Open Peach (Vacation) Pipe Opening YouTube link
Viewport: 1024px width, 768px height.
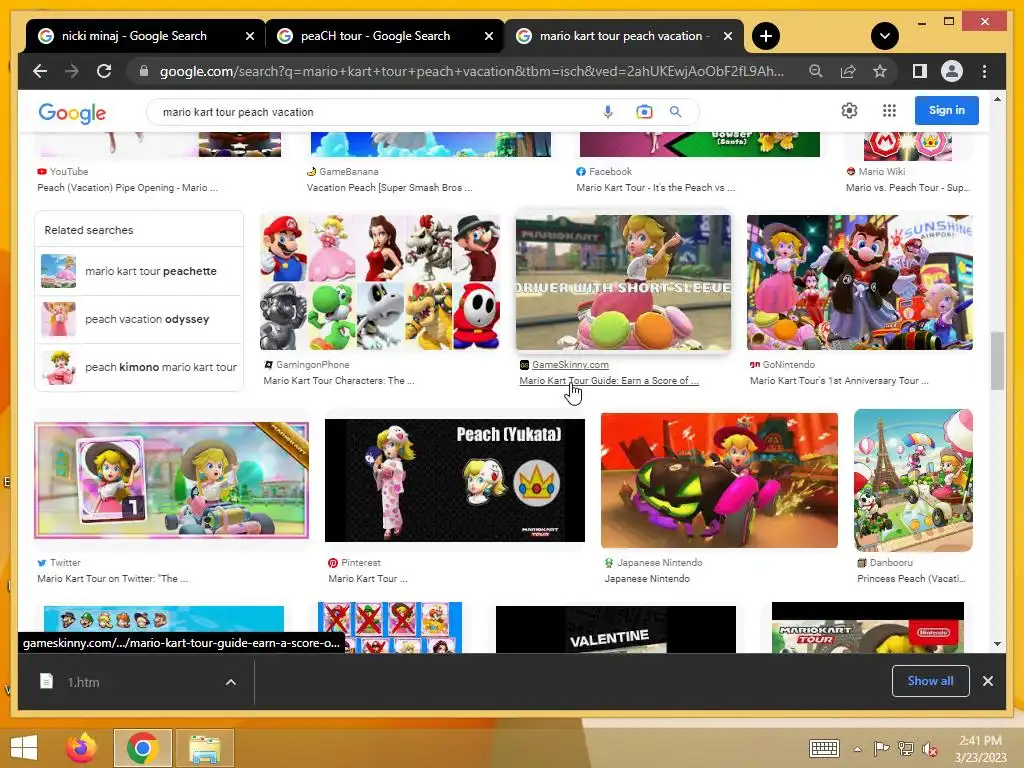[x=127, y=187]
